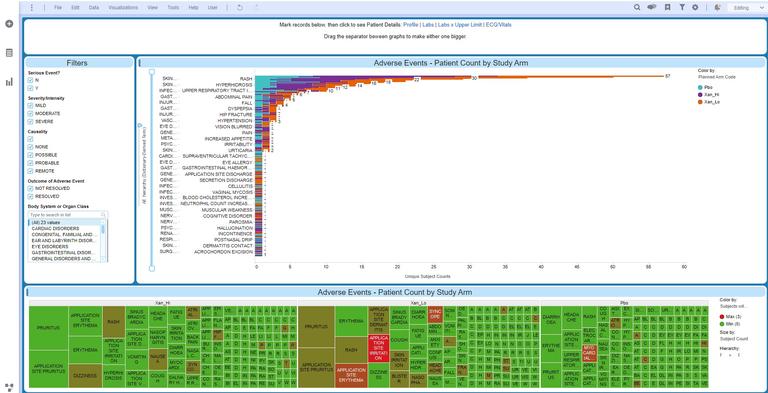
Task: Toggle the RESOLVED outcome checkbox
Action: tap(30, 196)
